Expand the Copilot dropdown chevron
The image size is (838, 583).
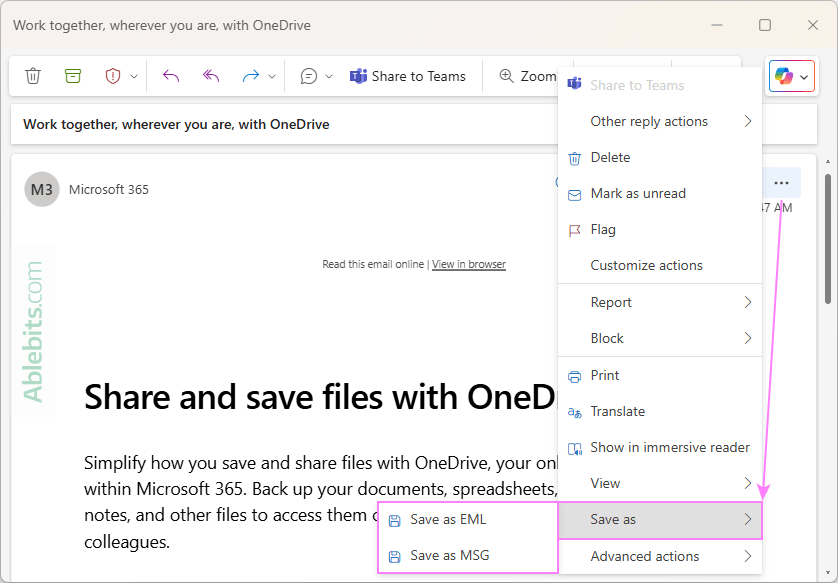(x=803, y=76)
